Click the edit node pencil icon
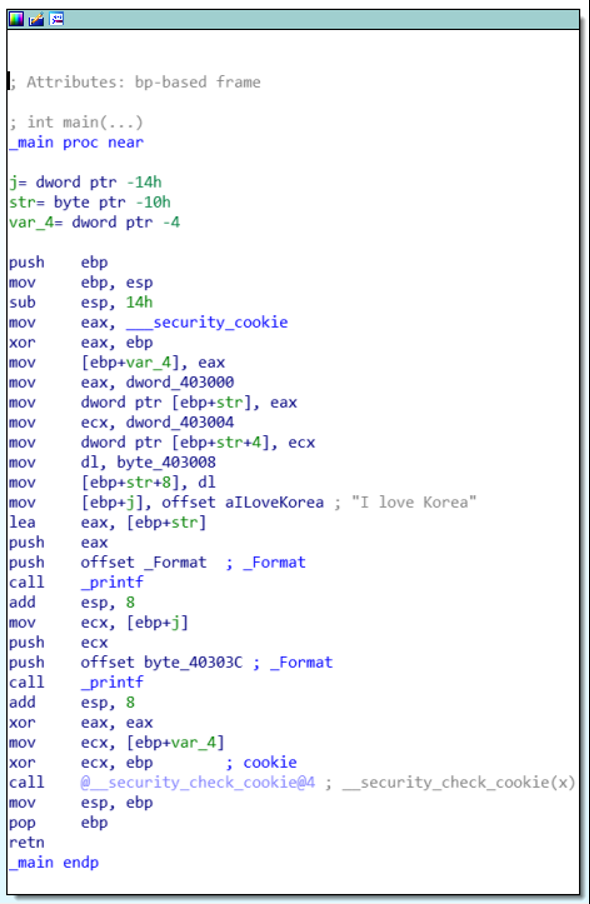This screenshot has height=904, width=590. (36, 19)
